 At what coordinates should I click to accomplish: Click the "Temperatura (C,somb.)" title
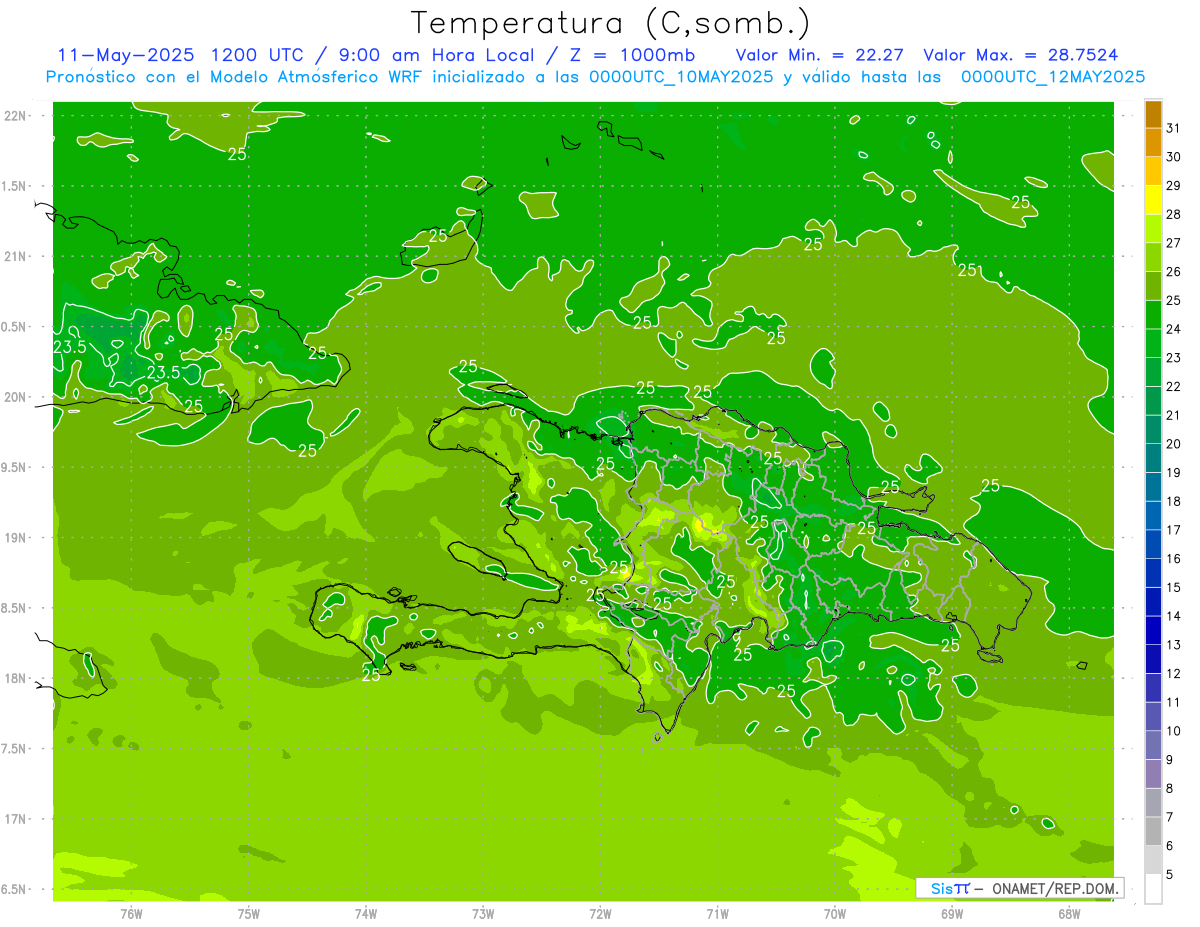[611, 24]
